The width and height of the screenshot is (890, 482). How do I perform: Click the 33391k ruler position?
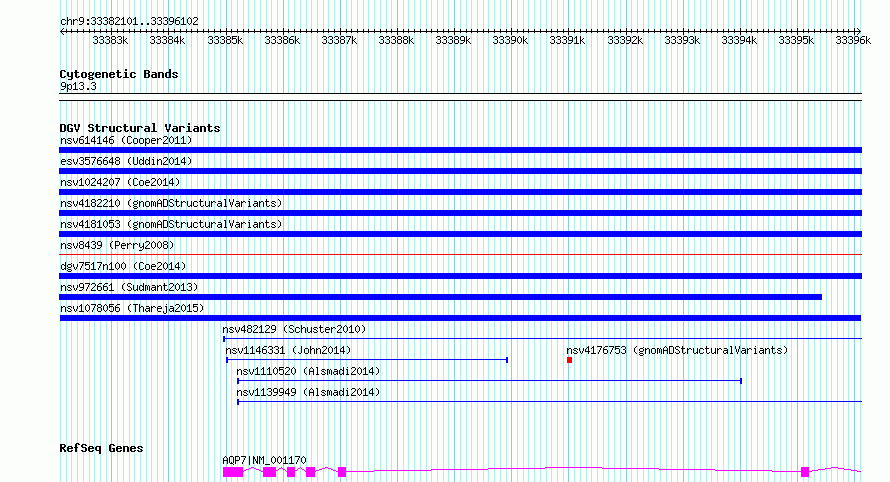[x=567, y=40]
